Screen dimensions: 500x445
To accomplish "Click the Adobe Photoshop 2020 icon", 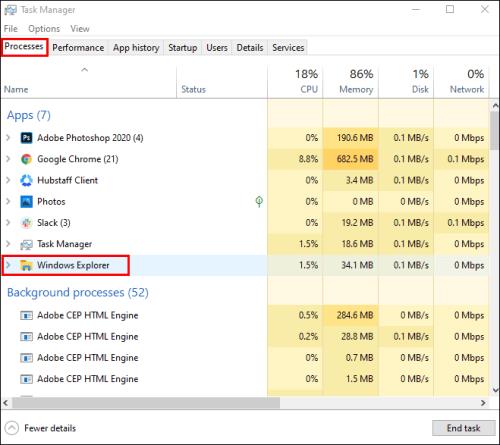I will tap(26, 138).
